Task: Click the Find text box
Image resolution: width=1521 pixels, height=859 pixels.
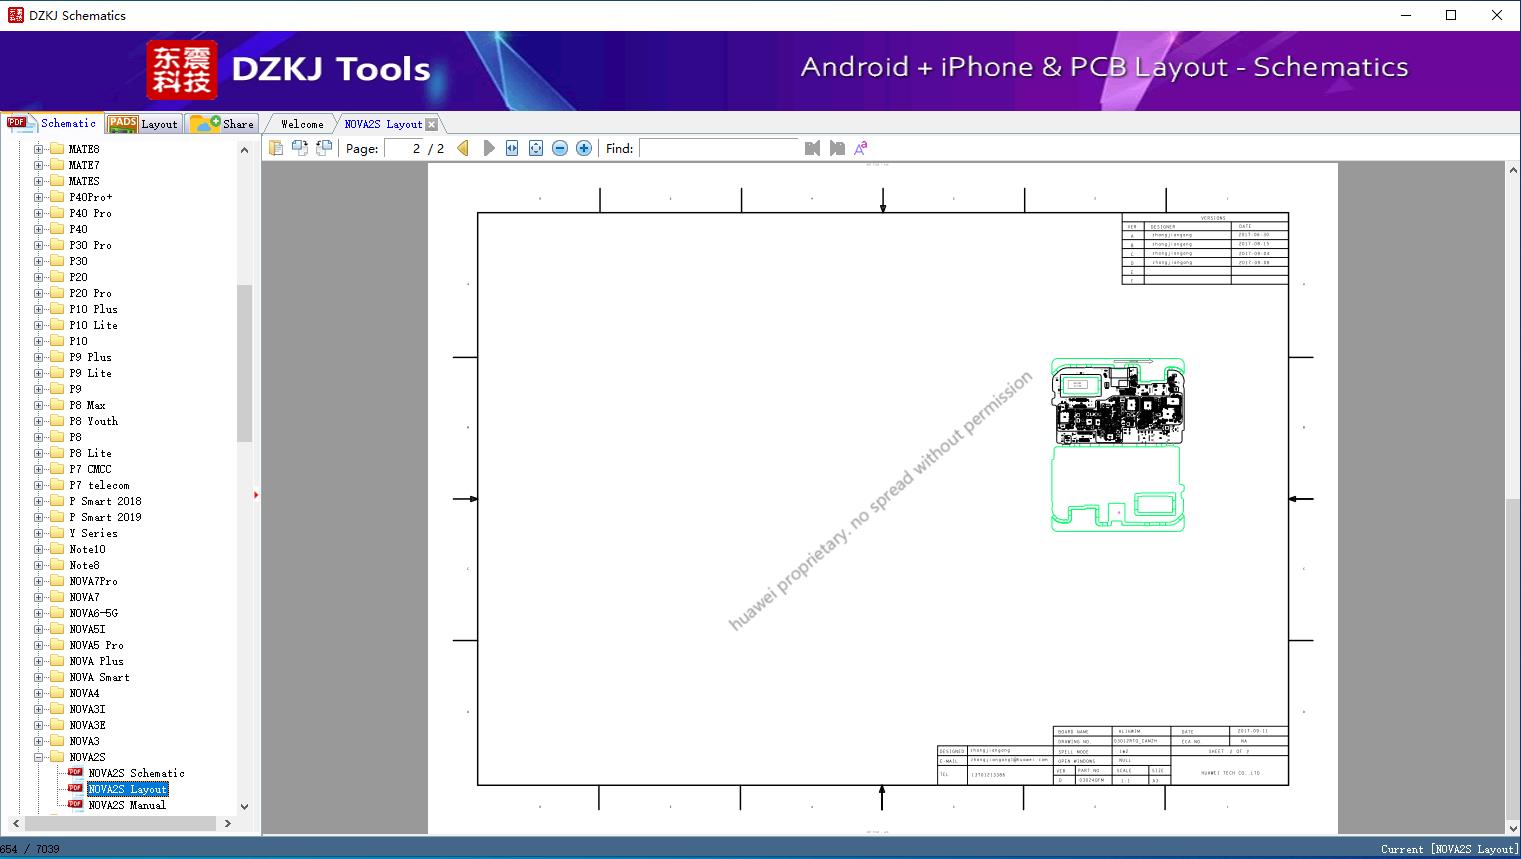Action: point(720,148)
